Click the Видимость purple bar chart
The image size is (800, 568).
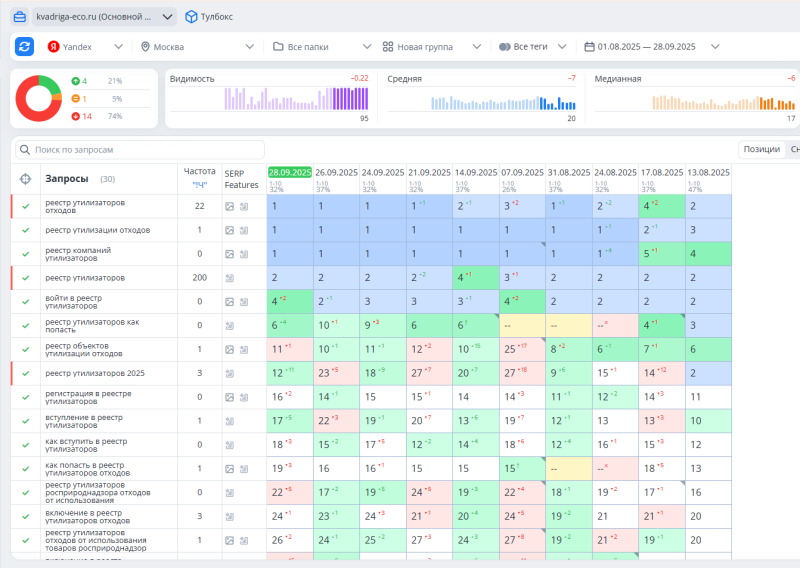(x=296, y=98)
